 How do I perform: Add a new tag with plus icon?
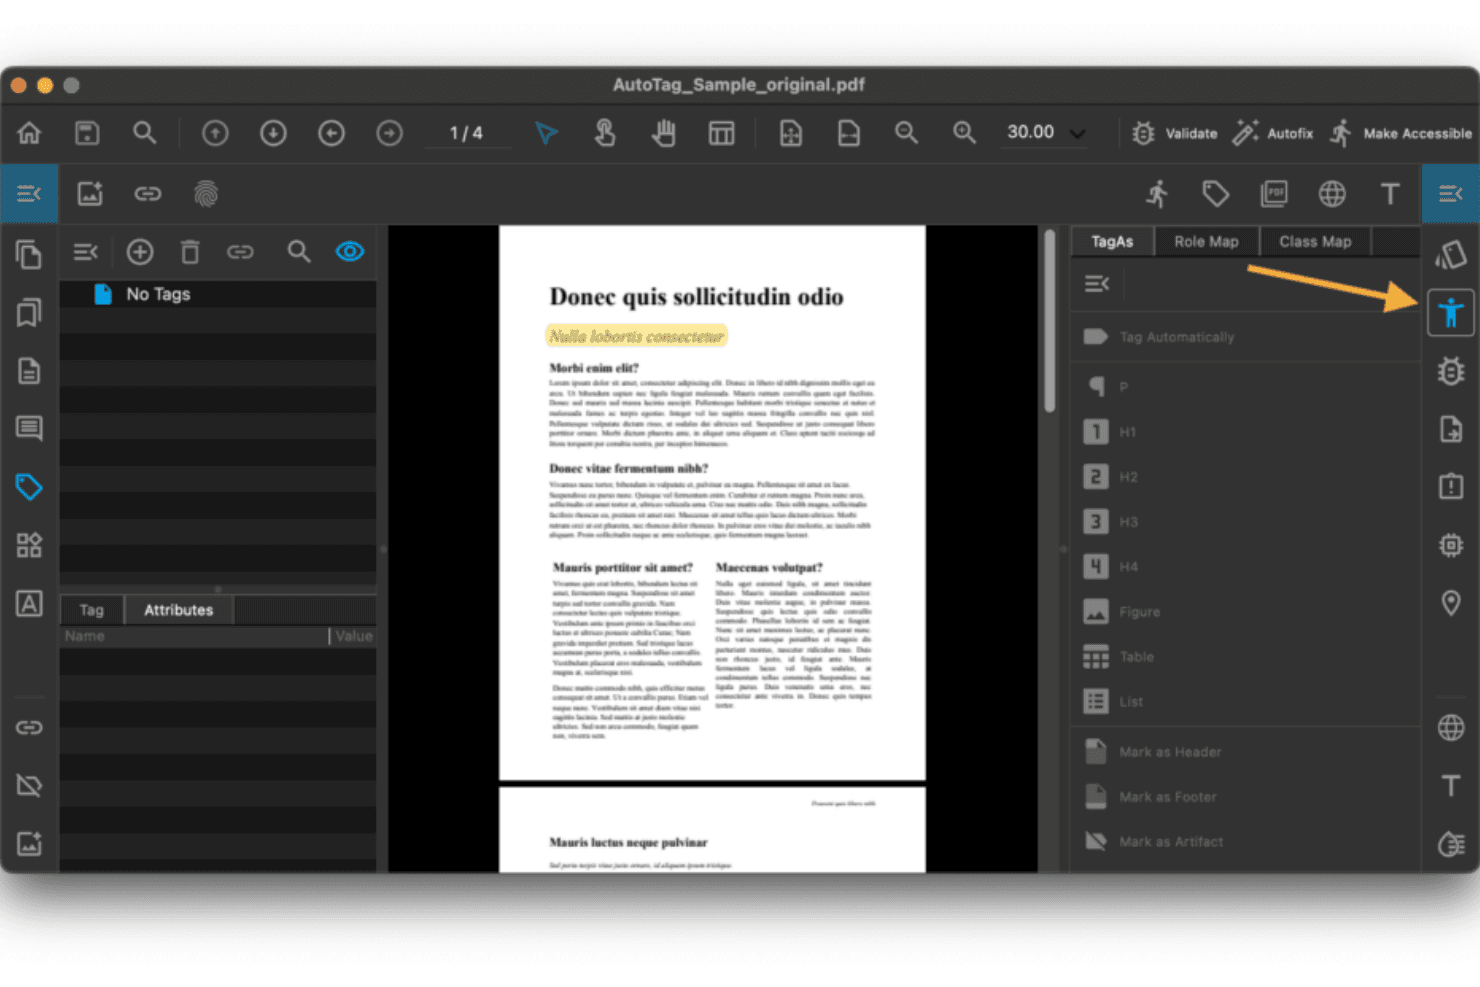[140, 252]
